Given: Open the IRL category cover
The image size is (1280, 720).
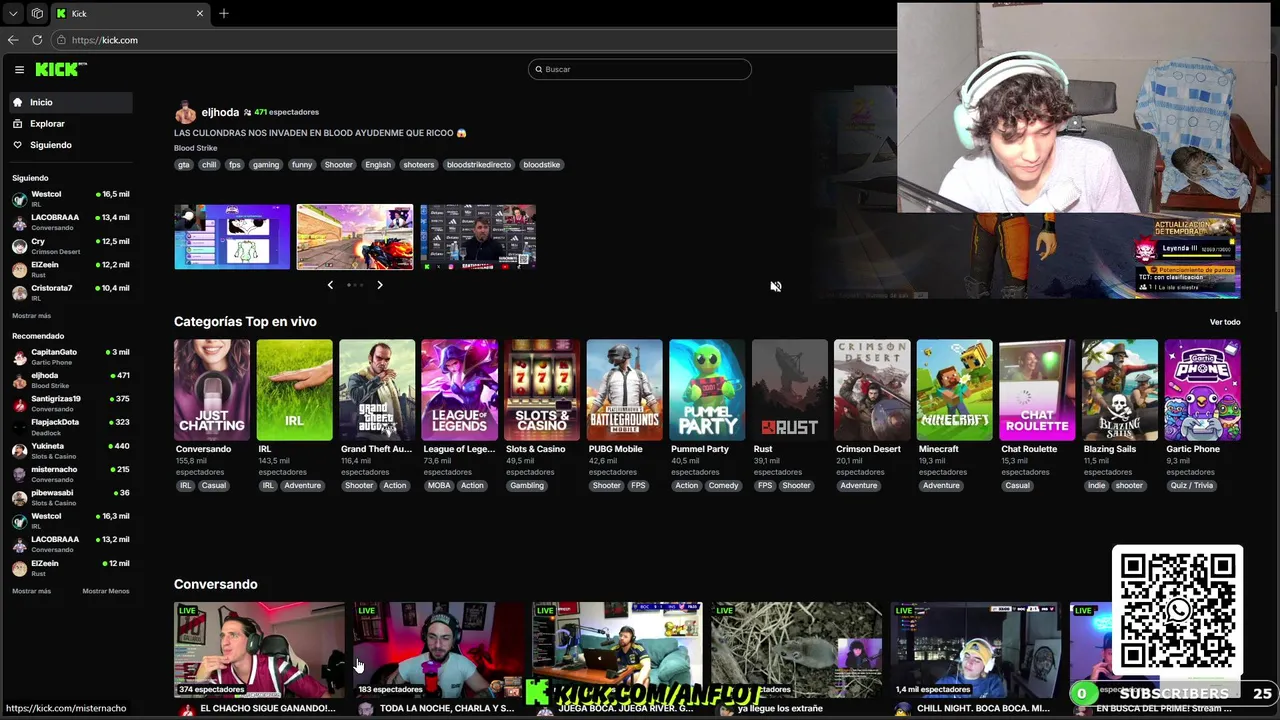Looking at the screenshot, I should [294, 390].
